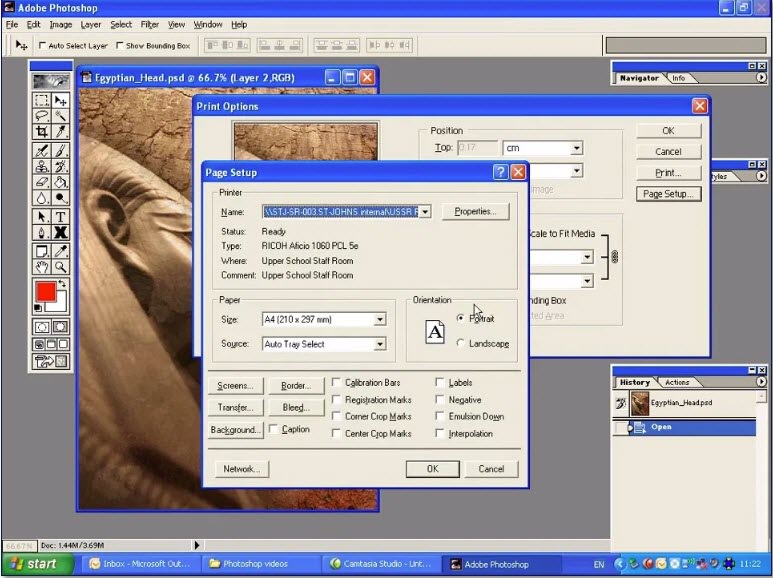Select the Hand tool
The height and width of the screenshot is (578, 773).
coord(42,268)
